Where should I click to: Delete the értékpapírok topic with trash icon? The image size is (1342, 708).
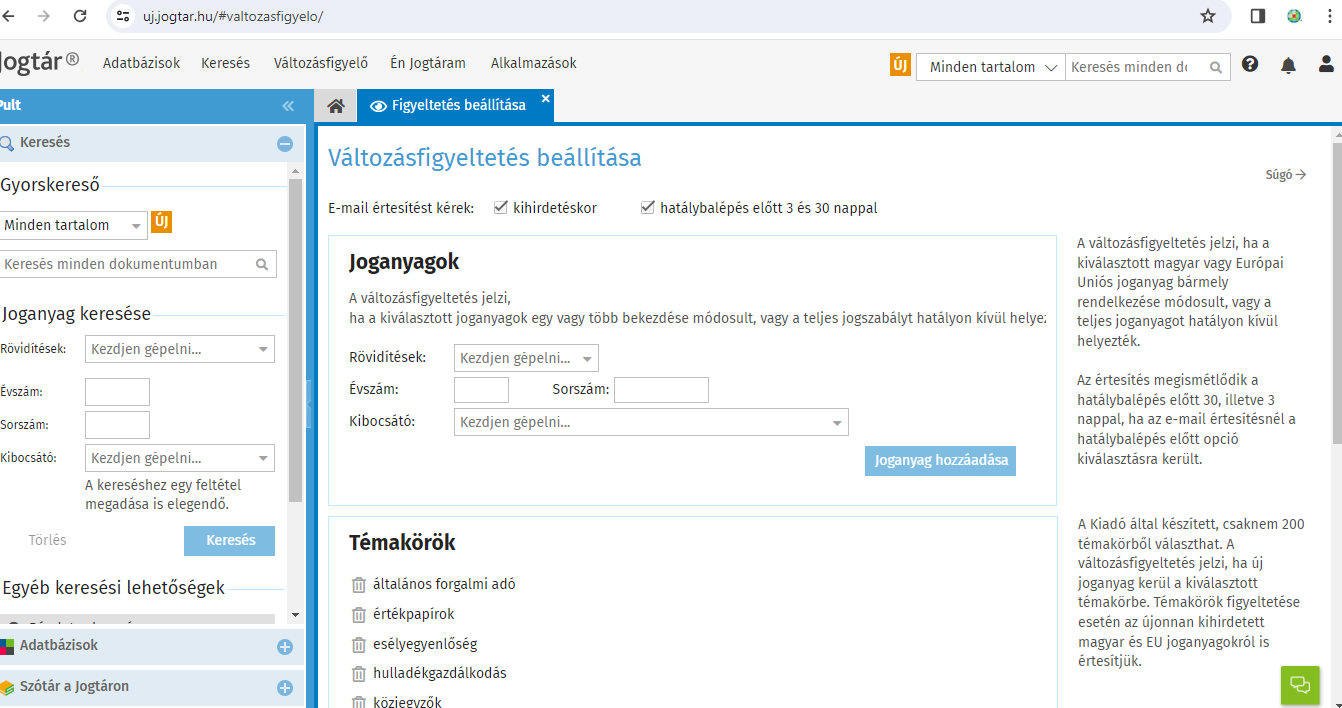coord(359,614)
